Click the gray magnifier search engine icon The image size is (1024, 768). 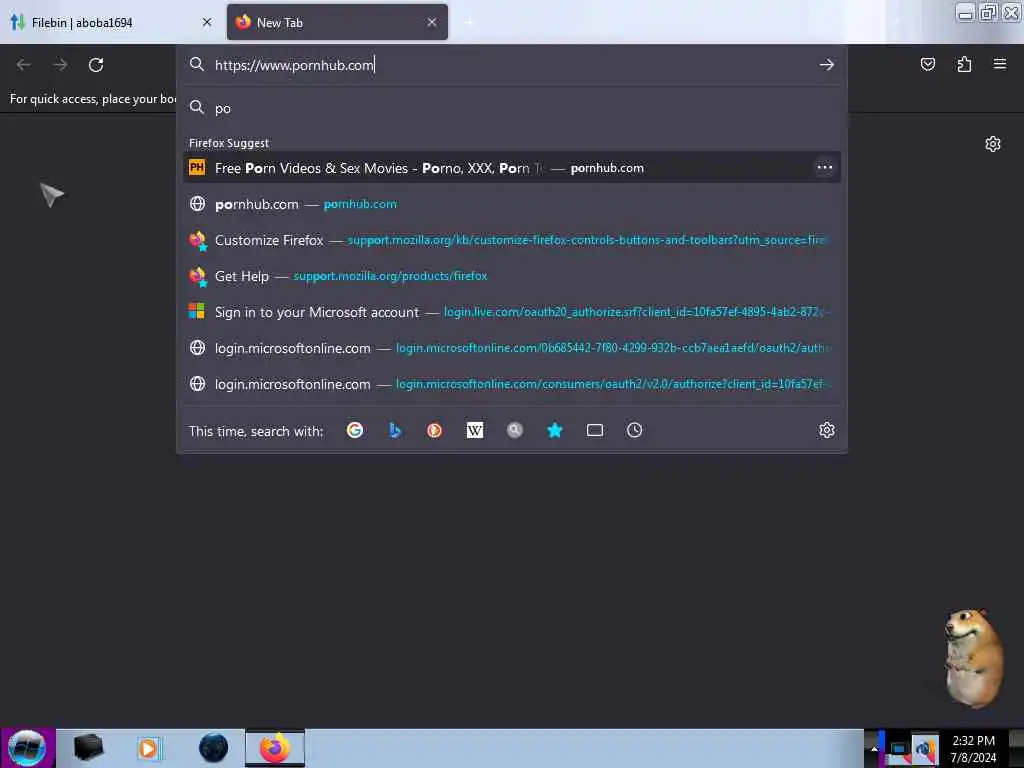pyautogui.click(x=515, y=430)
